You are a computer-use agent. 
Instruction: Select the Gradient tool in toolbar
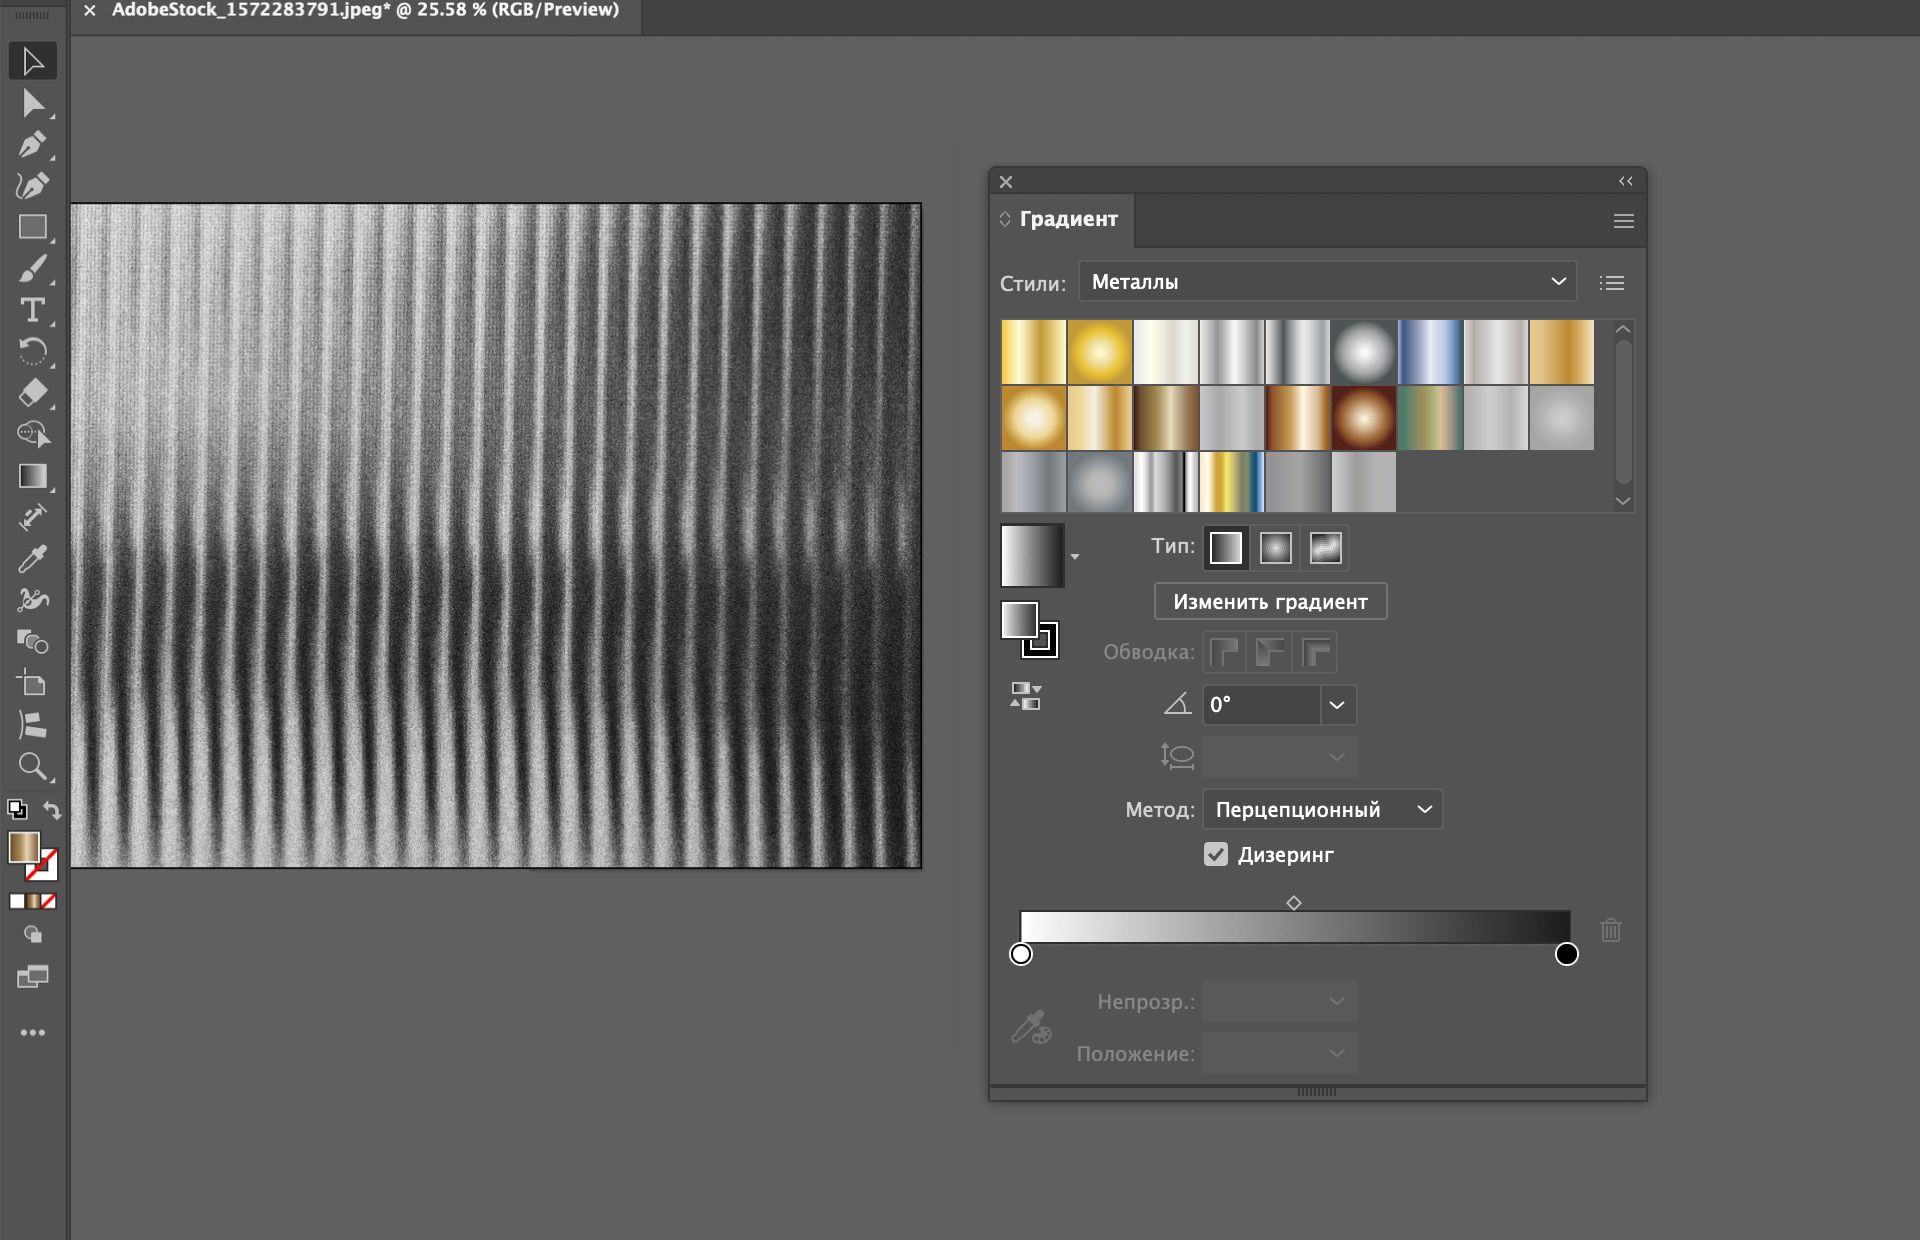point(32,476)
